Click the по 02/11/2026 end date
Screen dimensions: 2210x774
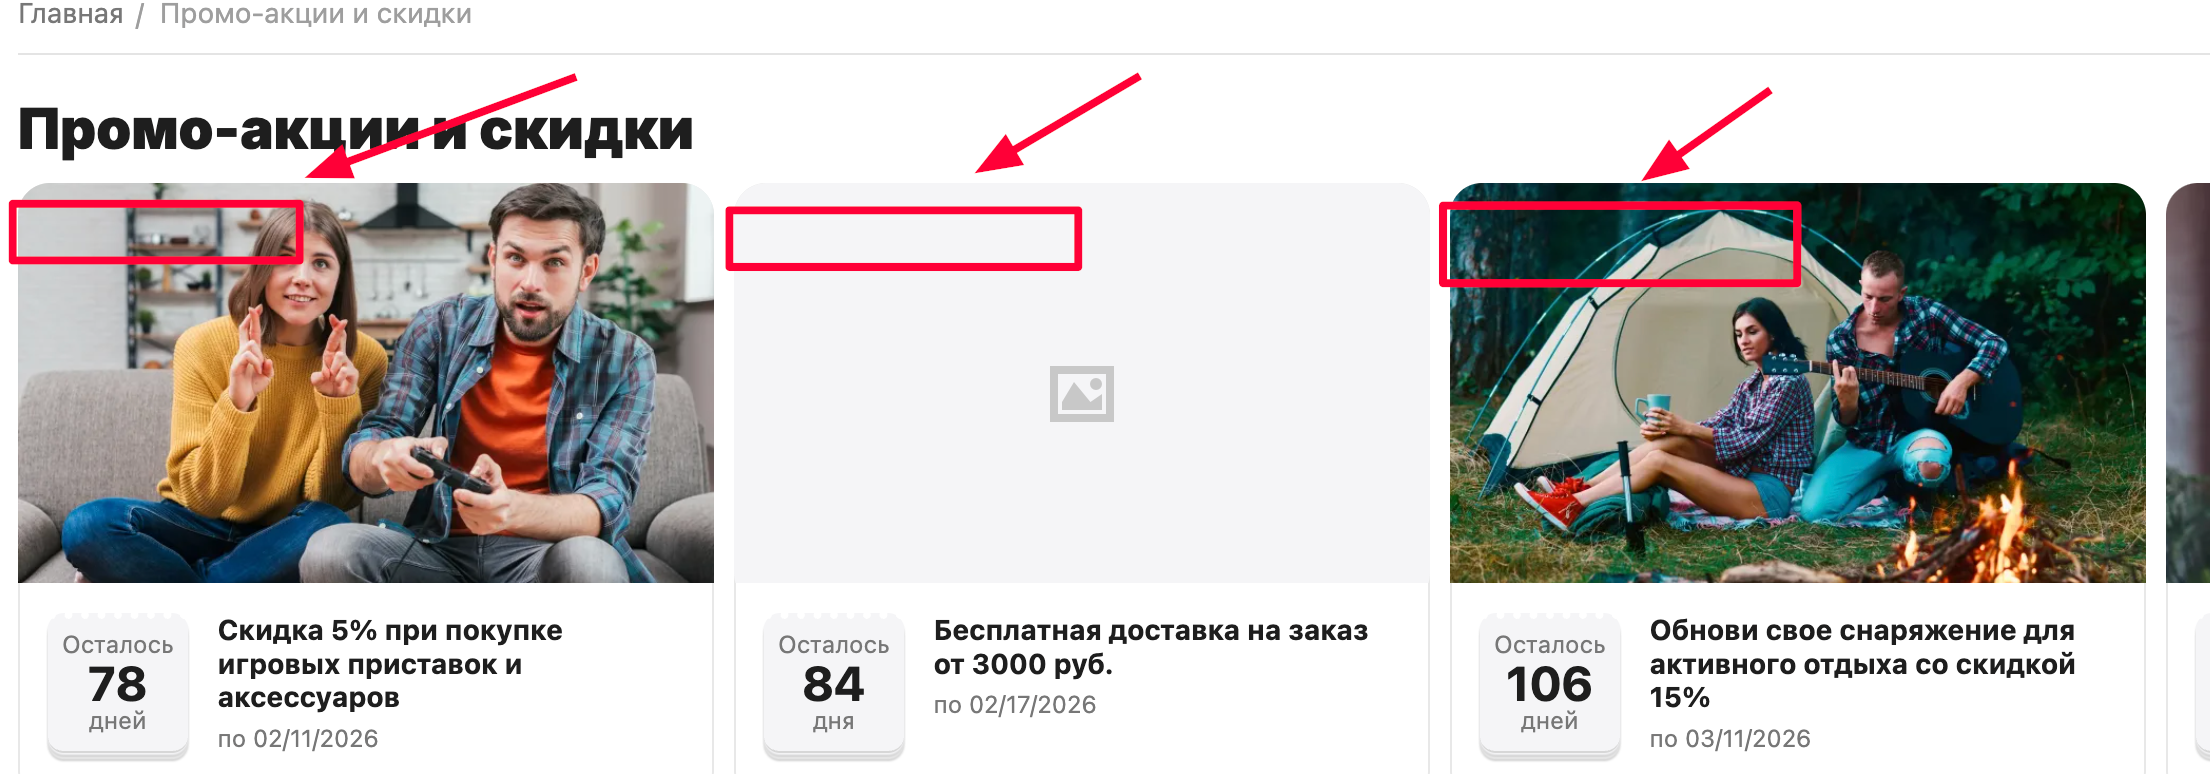click(298, 739)
